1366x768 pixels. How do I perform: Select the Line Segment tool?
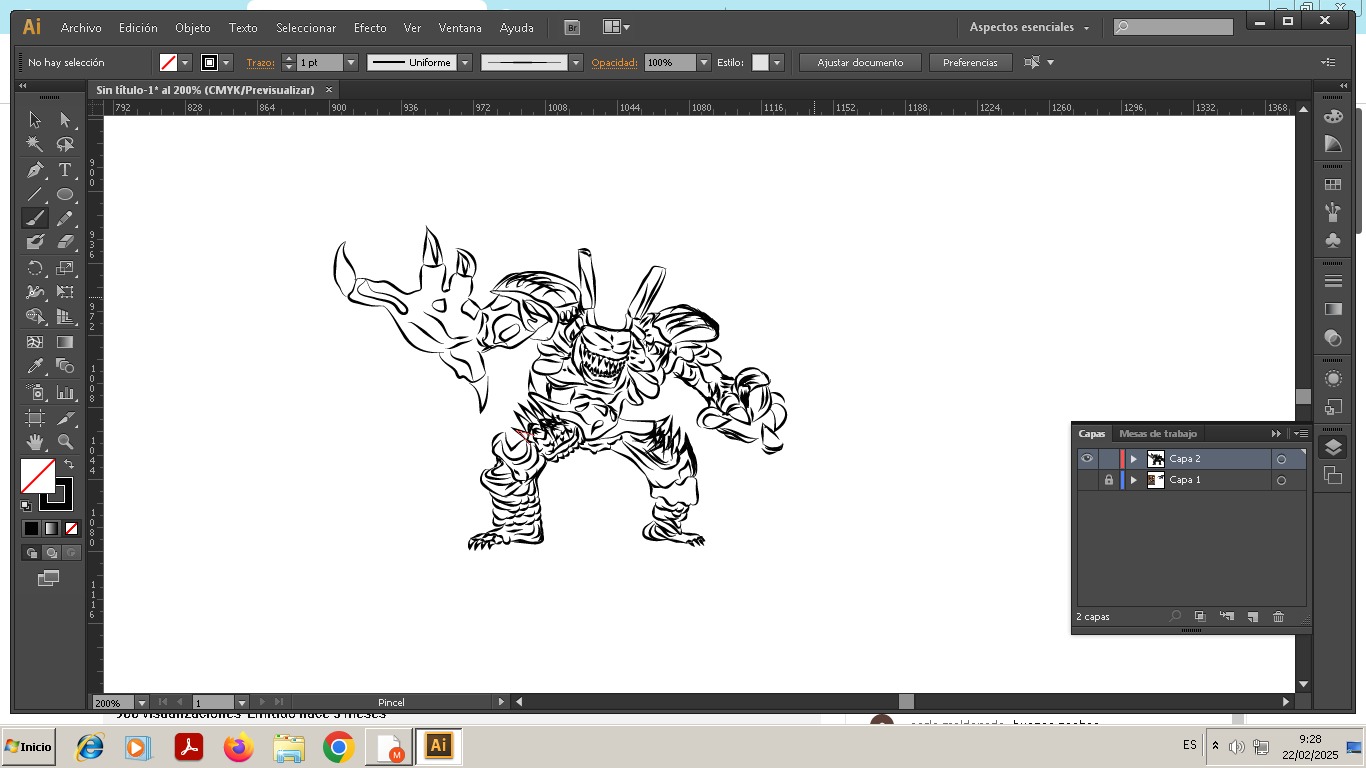[35, 194]
